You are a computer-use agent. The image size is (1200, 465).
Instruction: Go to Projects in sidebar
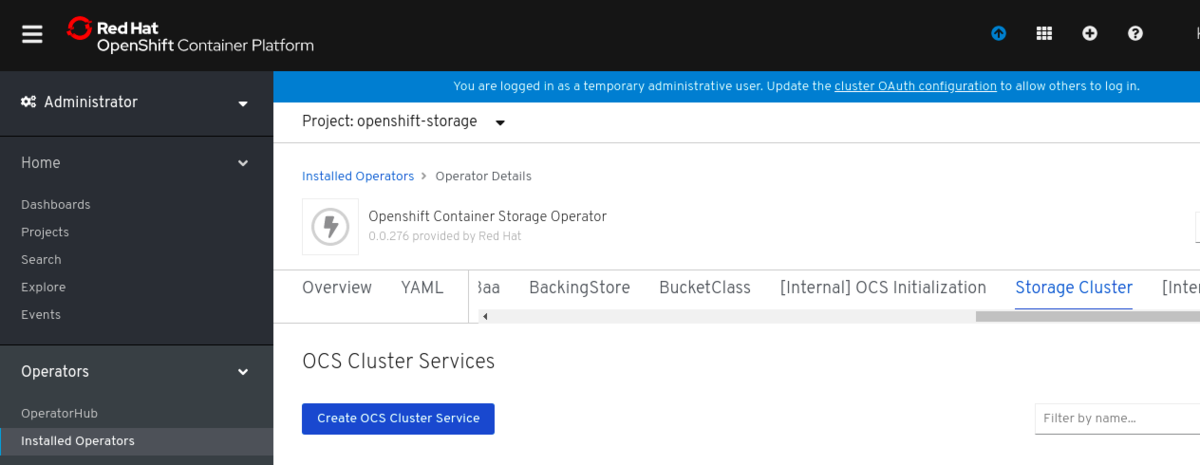[x=45, y=232]
